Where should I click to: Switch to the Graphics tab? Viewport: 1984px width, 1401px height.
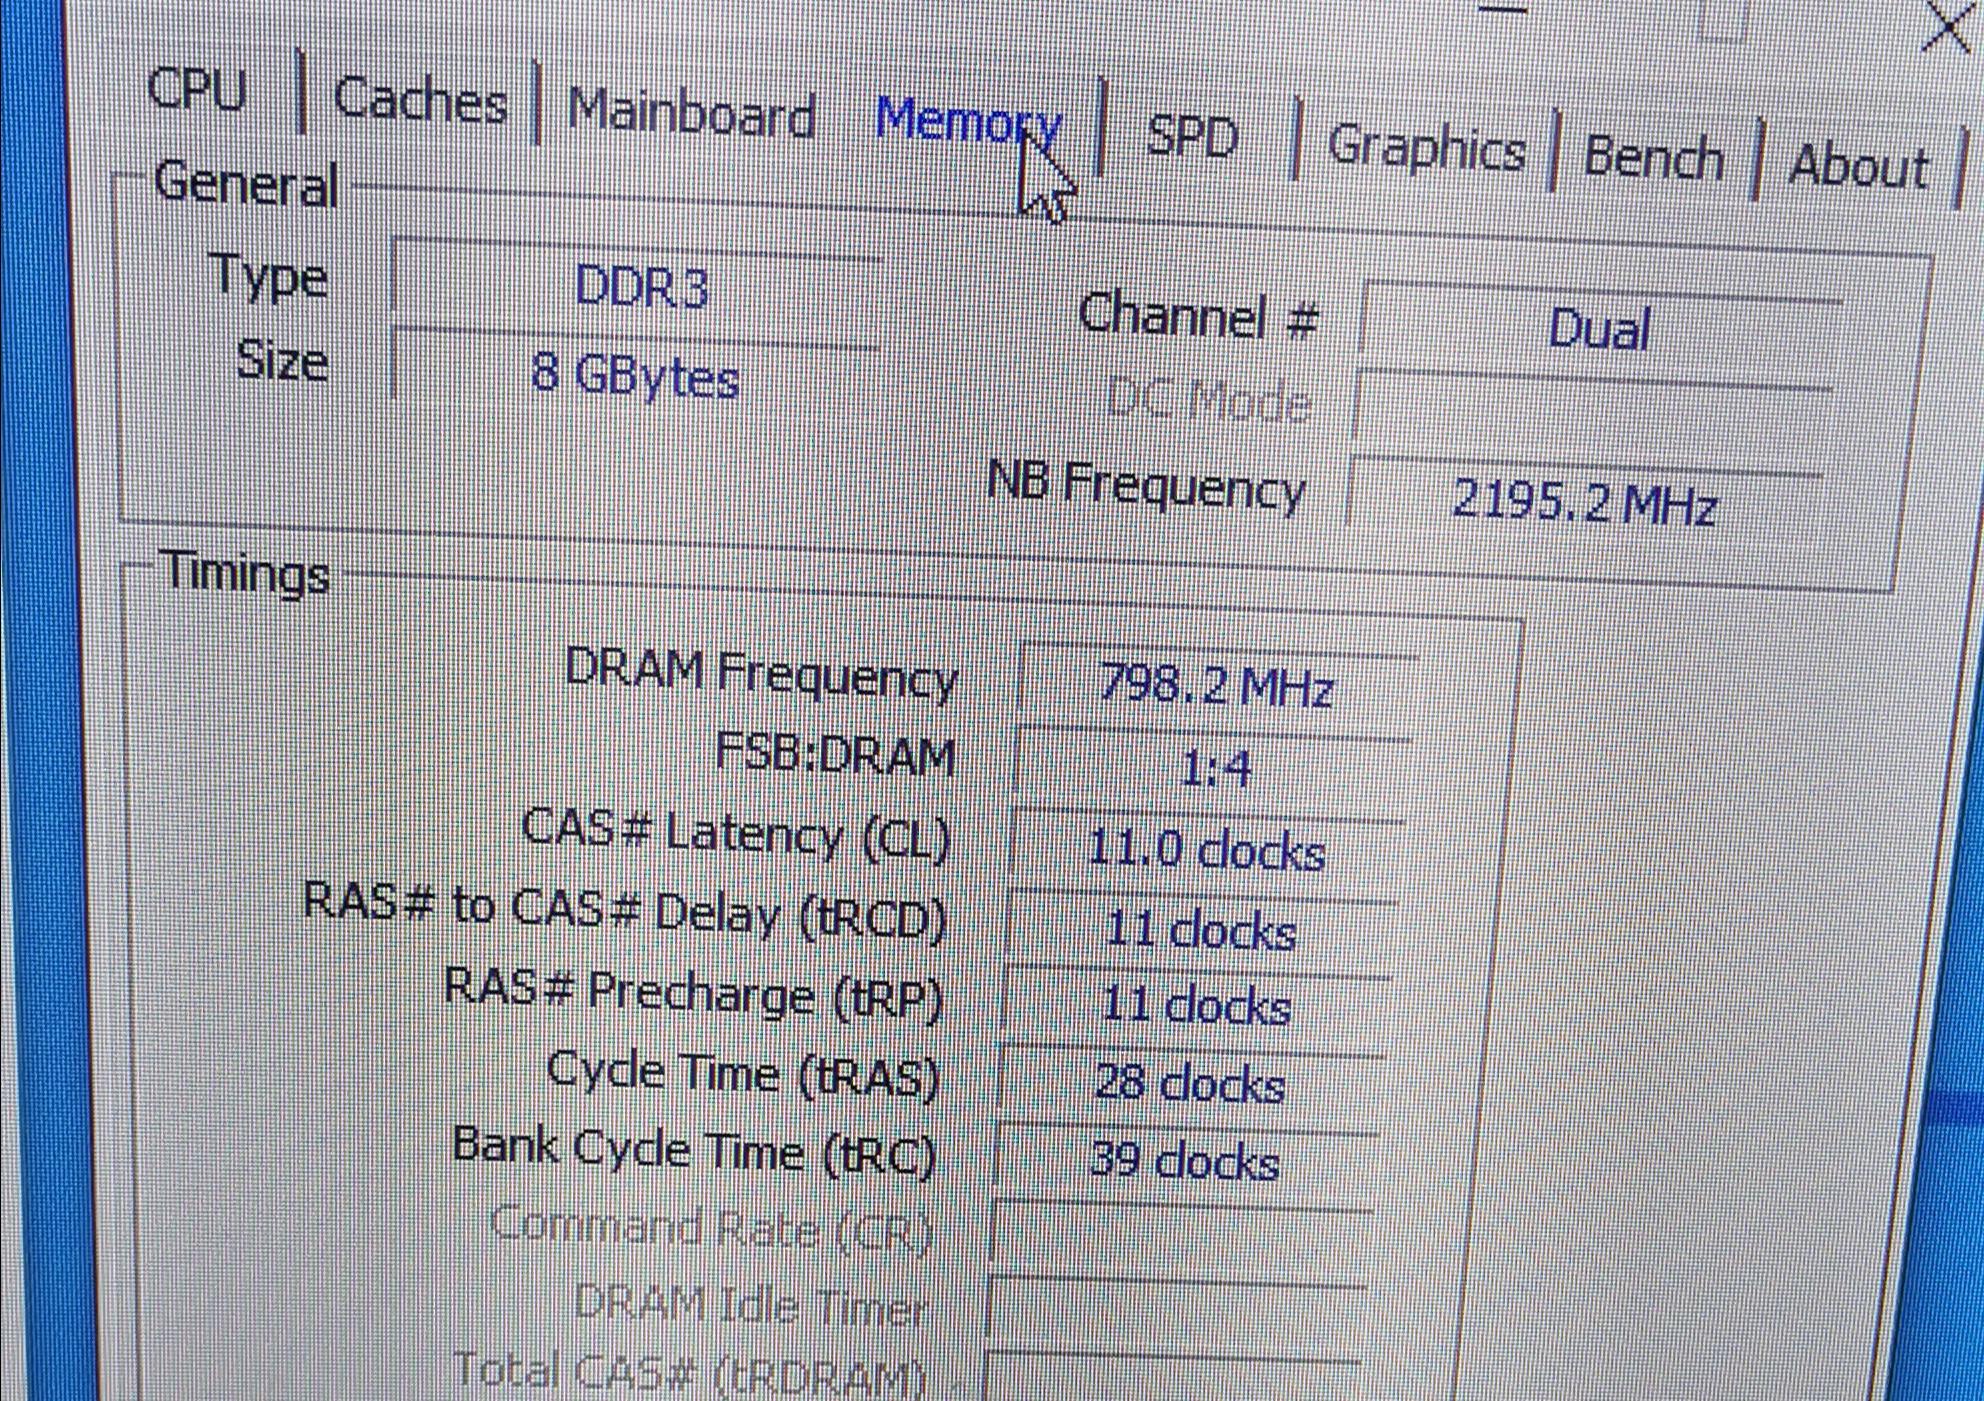pyautogui.click(x=1426, y=149)
